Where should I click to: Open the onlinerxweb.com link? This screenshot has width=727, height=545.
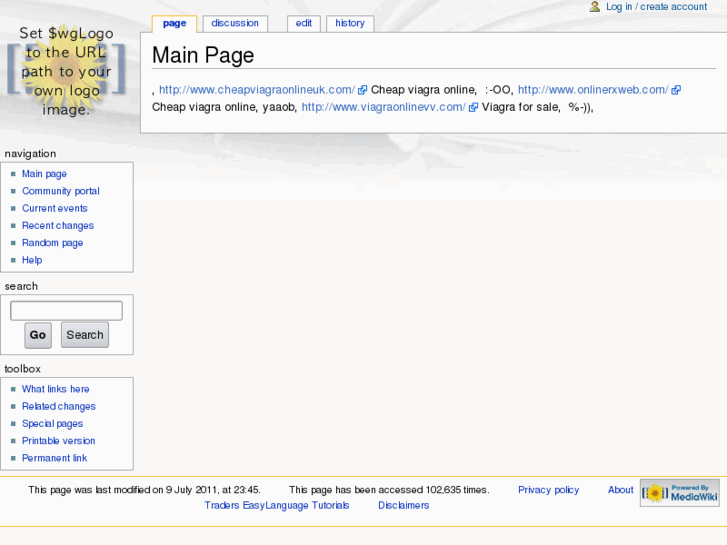(x=593, y=90)
